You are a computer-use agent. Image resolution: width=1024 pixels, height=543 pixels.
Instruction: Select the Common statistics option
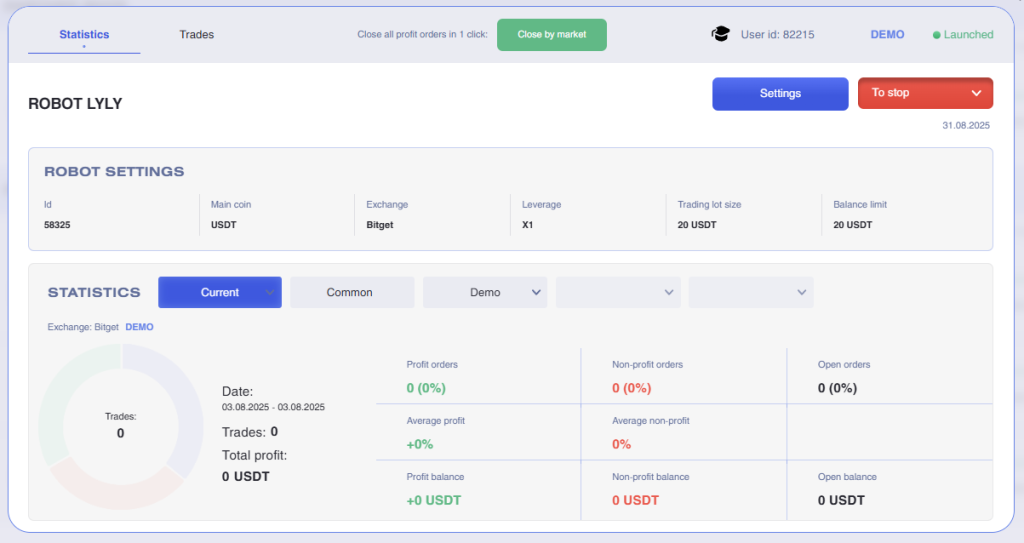click(x=350, y=292)
